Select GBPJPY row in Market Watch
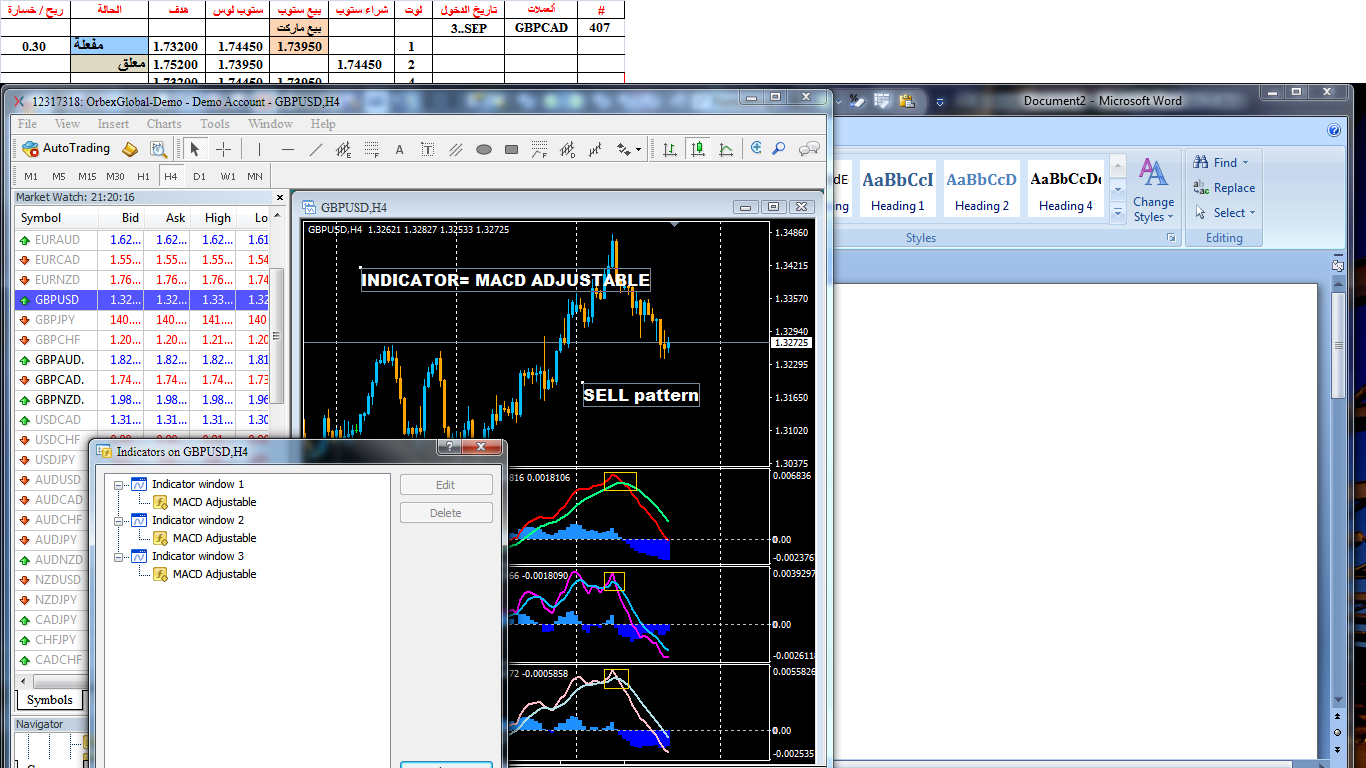 56,320
